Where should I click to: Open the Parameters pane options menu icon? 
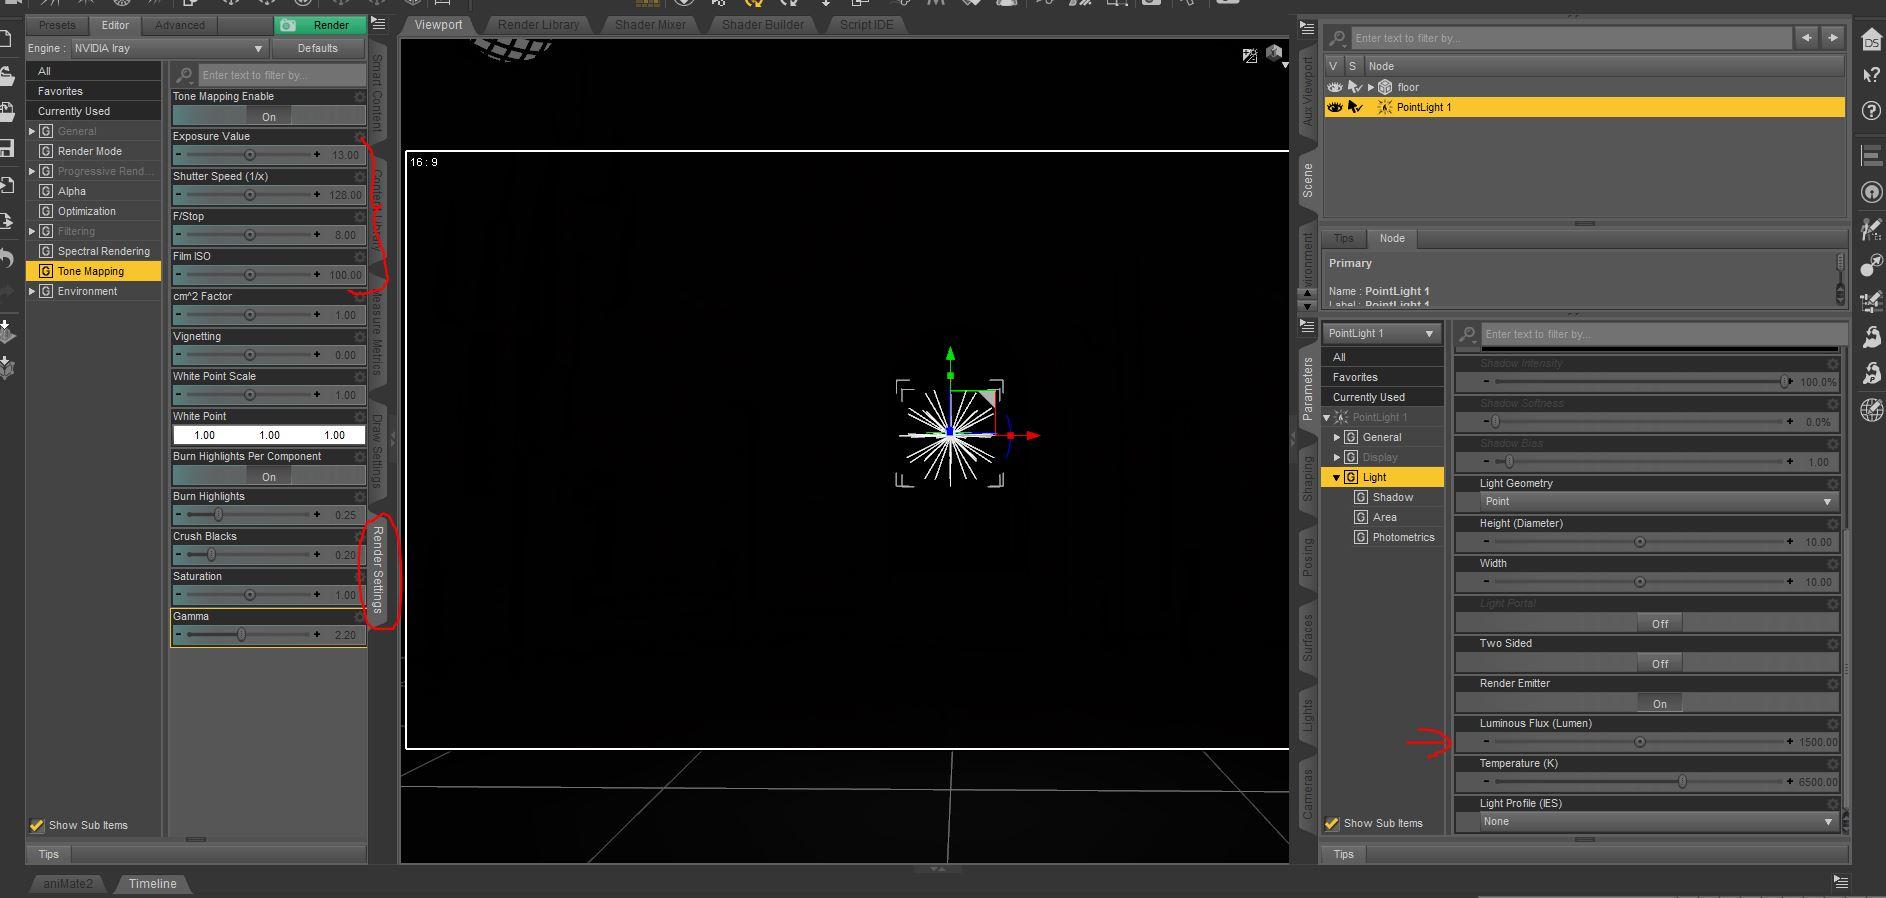(1307, 326)
